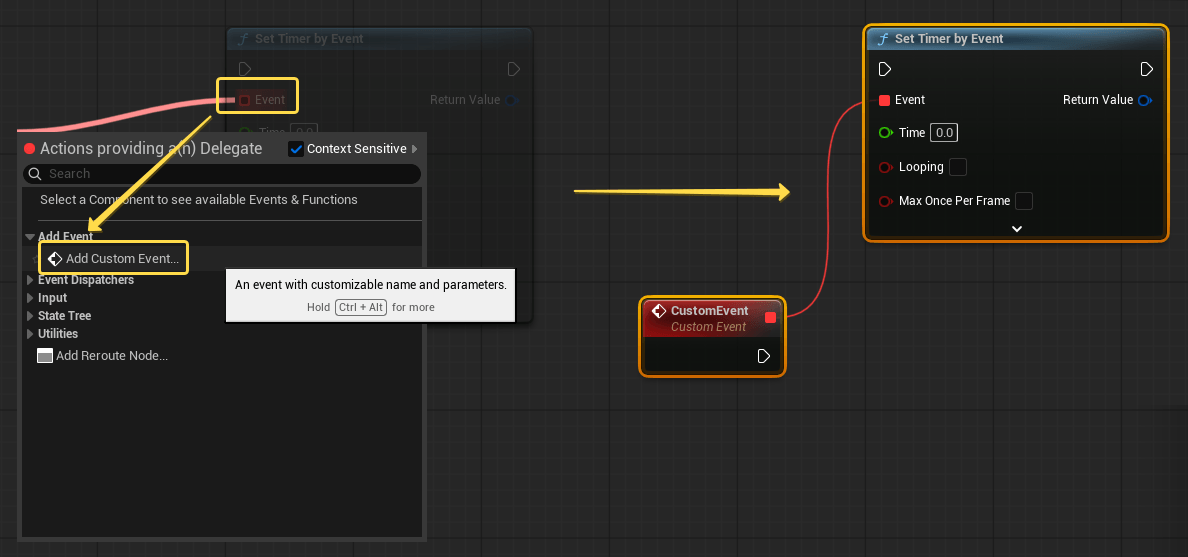The width and height of the screenshot is (1188, 557).
Task: Toggle the Context Sensitive checkbox
Action: coord(296,149)
